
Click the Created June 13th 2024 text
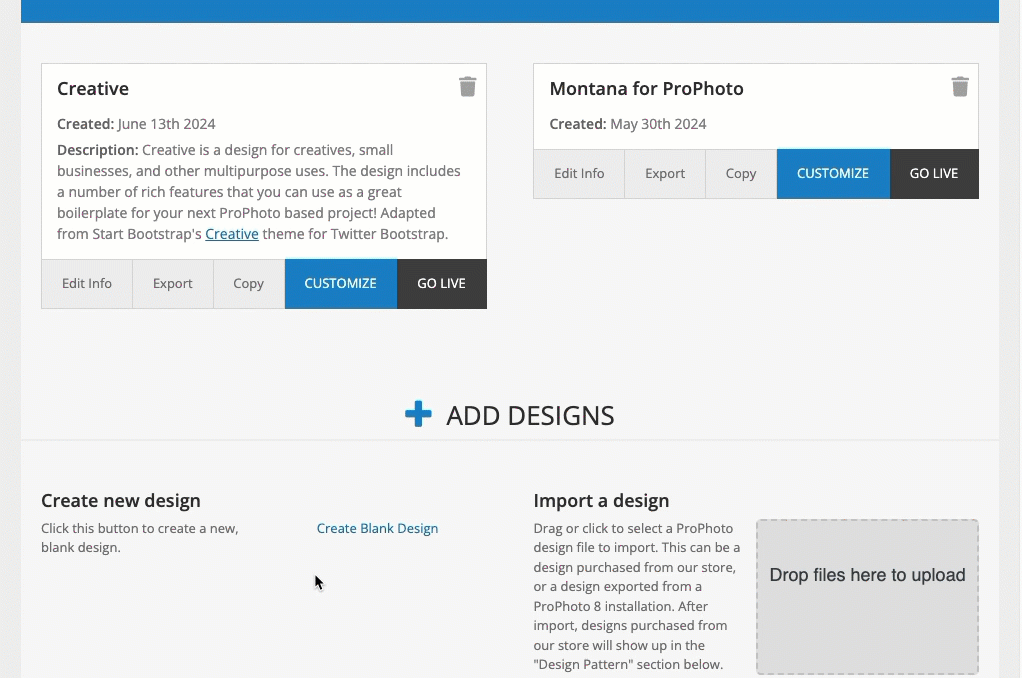click(x=136, y=124)
